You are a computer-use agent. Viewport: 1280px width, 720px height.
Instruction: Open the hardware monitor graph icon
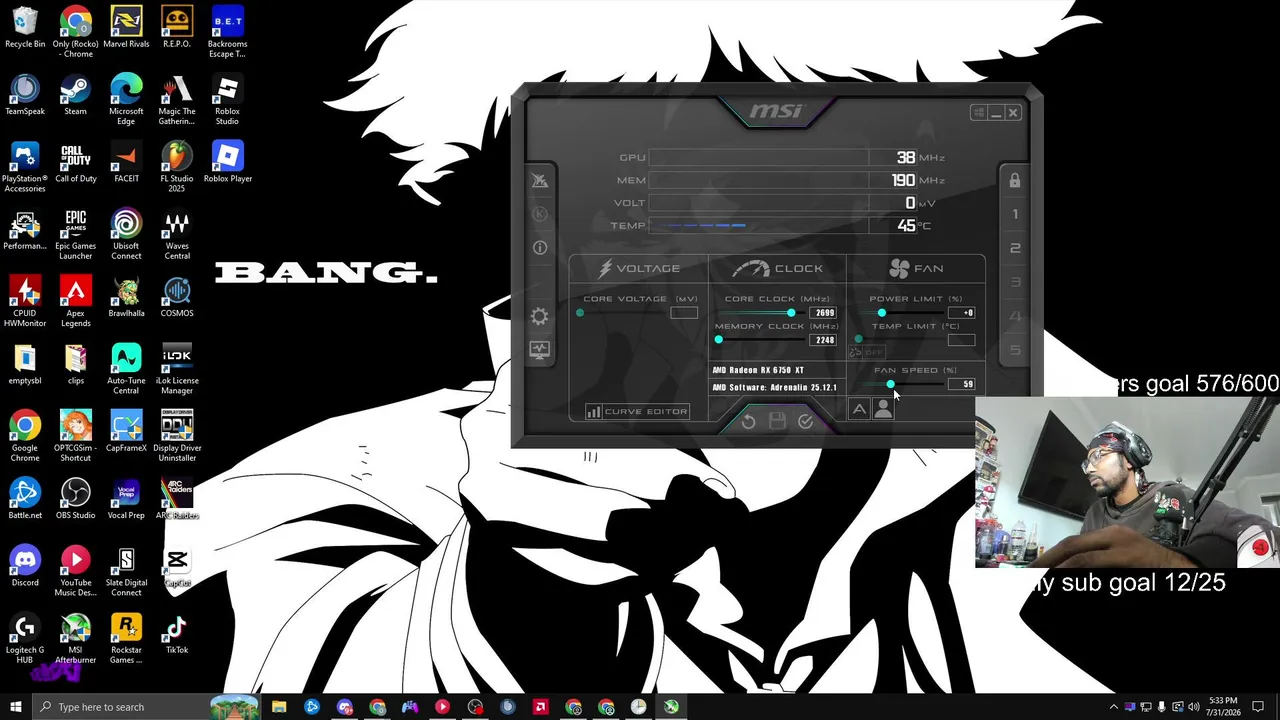pyautogui.click(x=540, y=350)
